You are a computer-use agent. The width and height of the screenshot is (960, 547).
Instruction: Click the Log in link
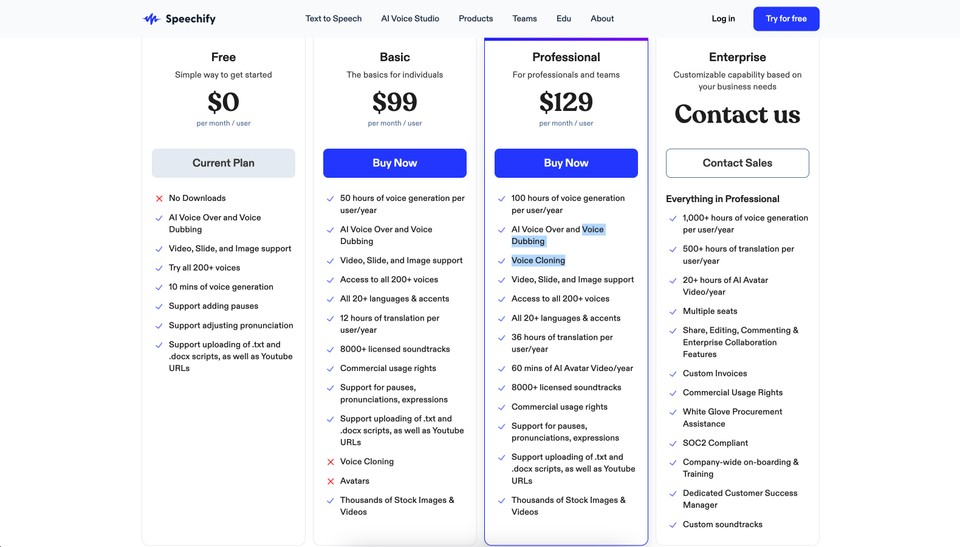point(723,19)
